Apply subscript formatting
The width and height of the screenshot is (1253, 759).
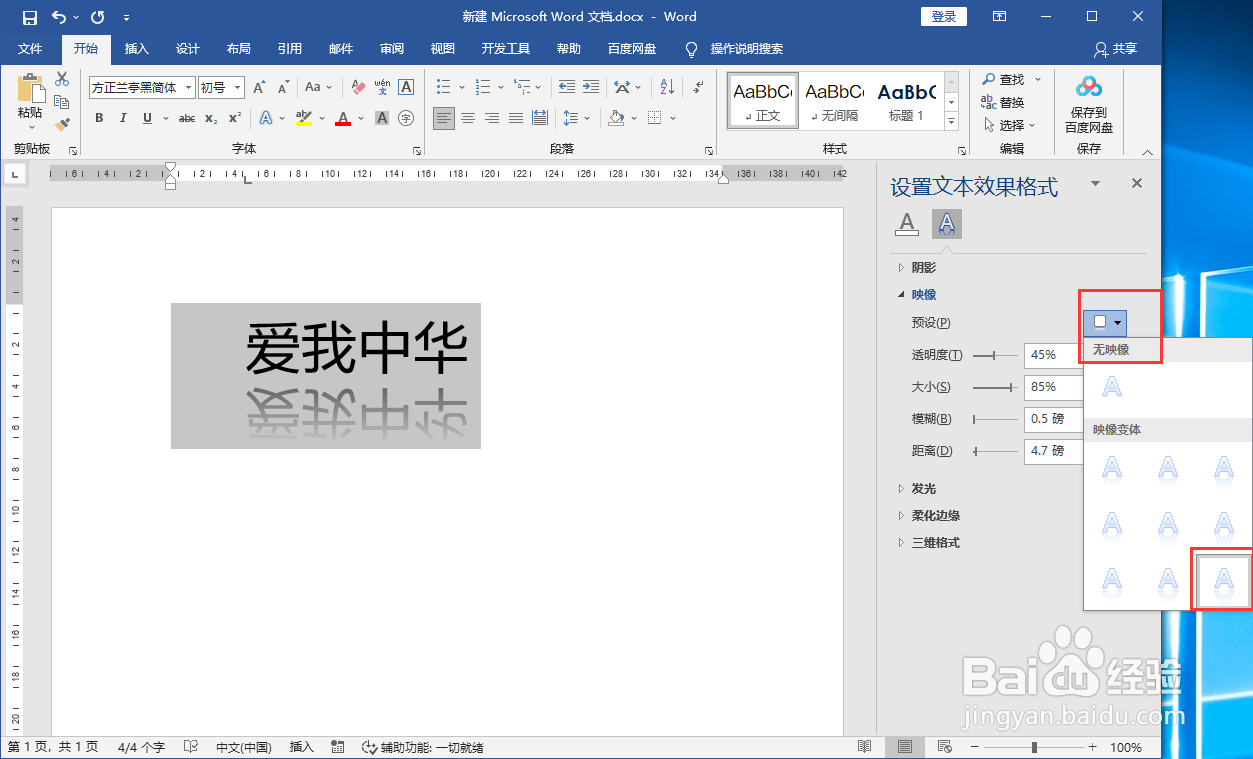pos(211,118)
